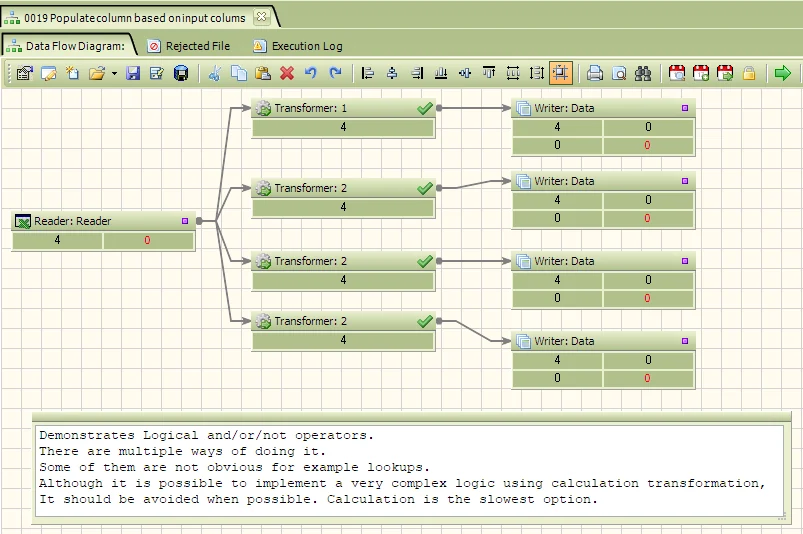Switch to Data Flow Diagram tab
The height and width of the screenshot is (534, 803).
coord(68,46)
